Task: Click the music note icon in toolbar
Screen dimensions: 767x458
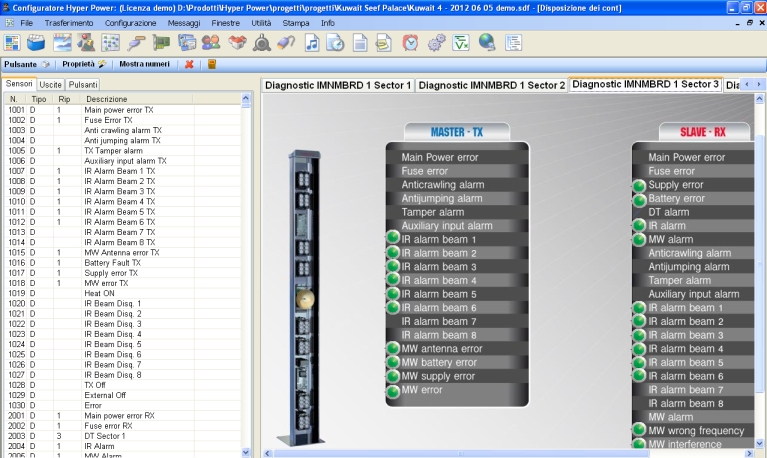Action: point(312,43)
